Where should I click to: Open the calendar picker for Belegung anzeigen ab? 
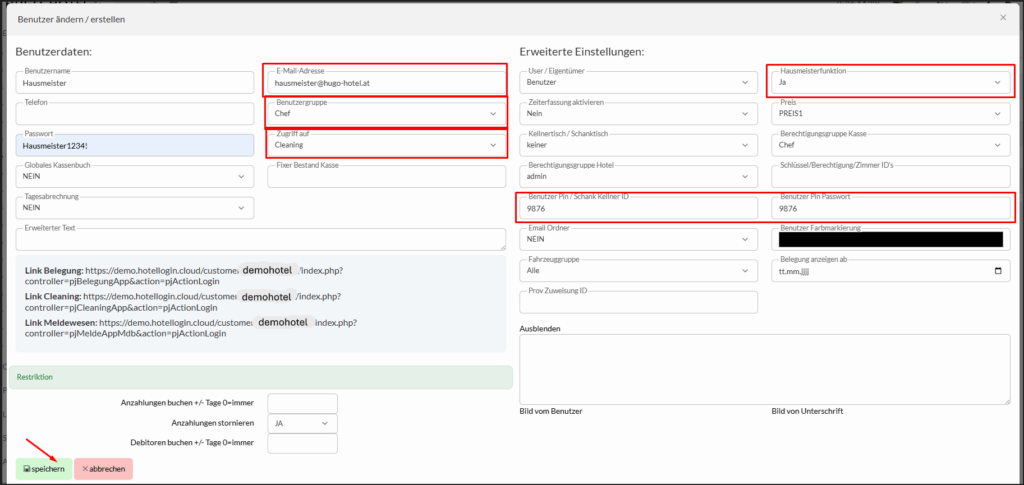tap(997, 271)
